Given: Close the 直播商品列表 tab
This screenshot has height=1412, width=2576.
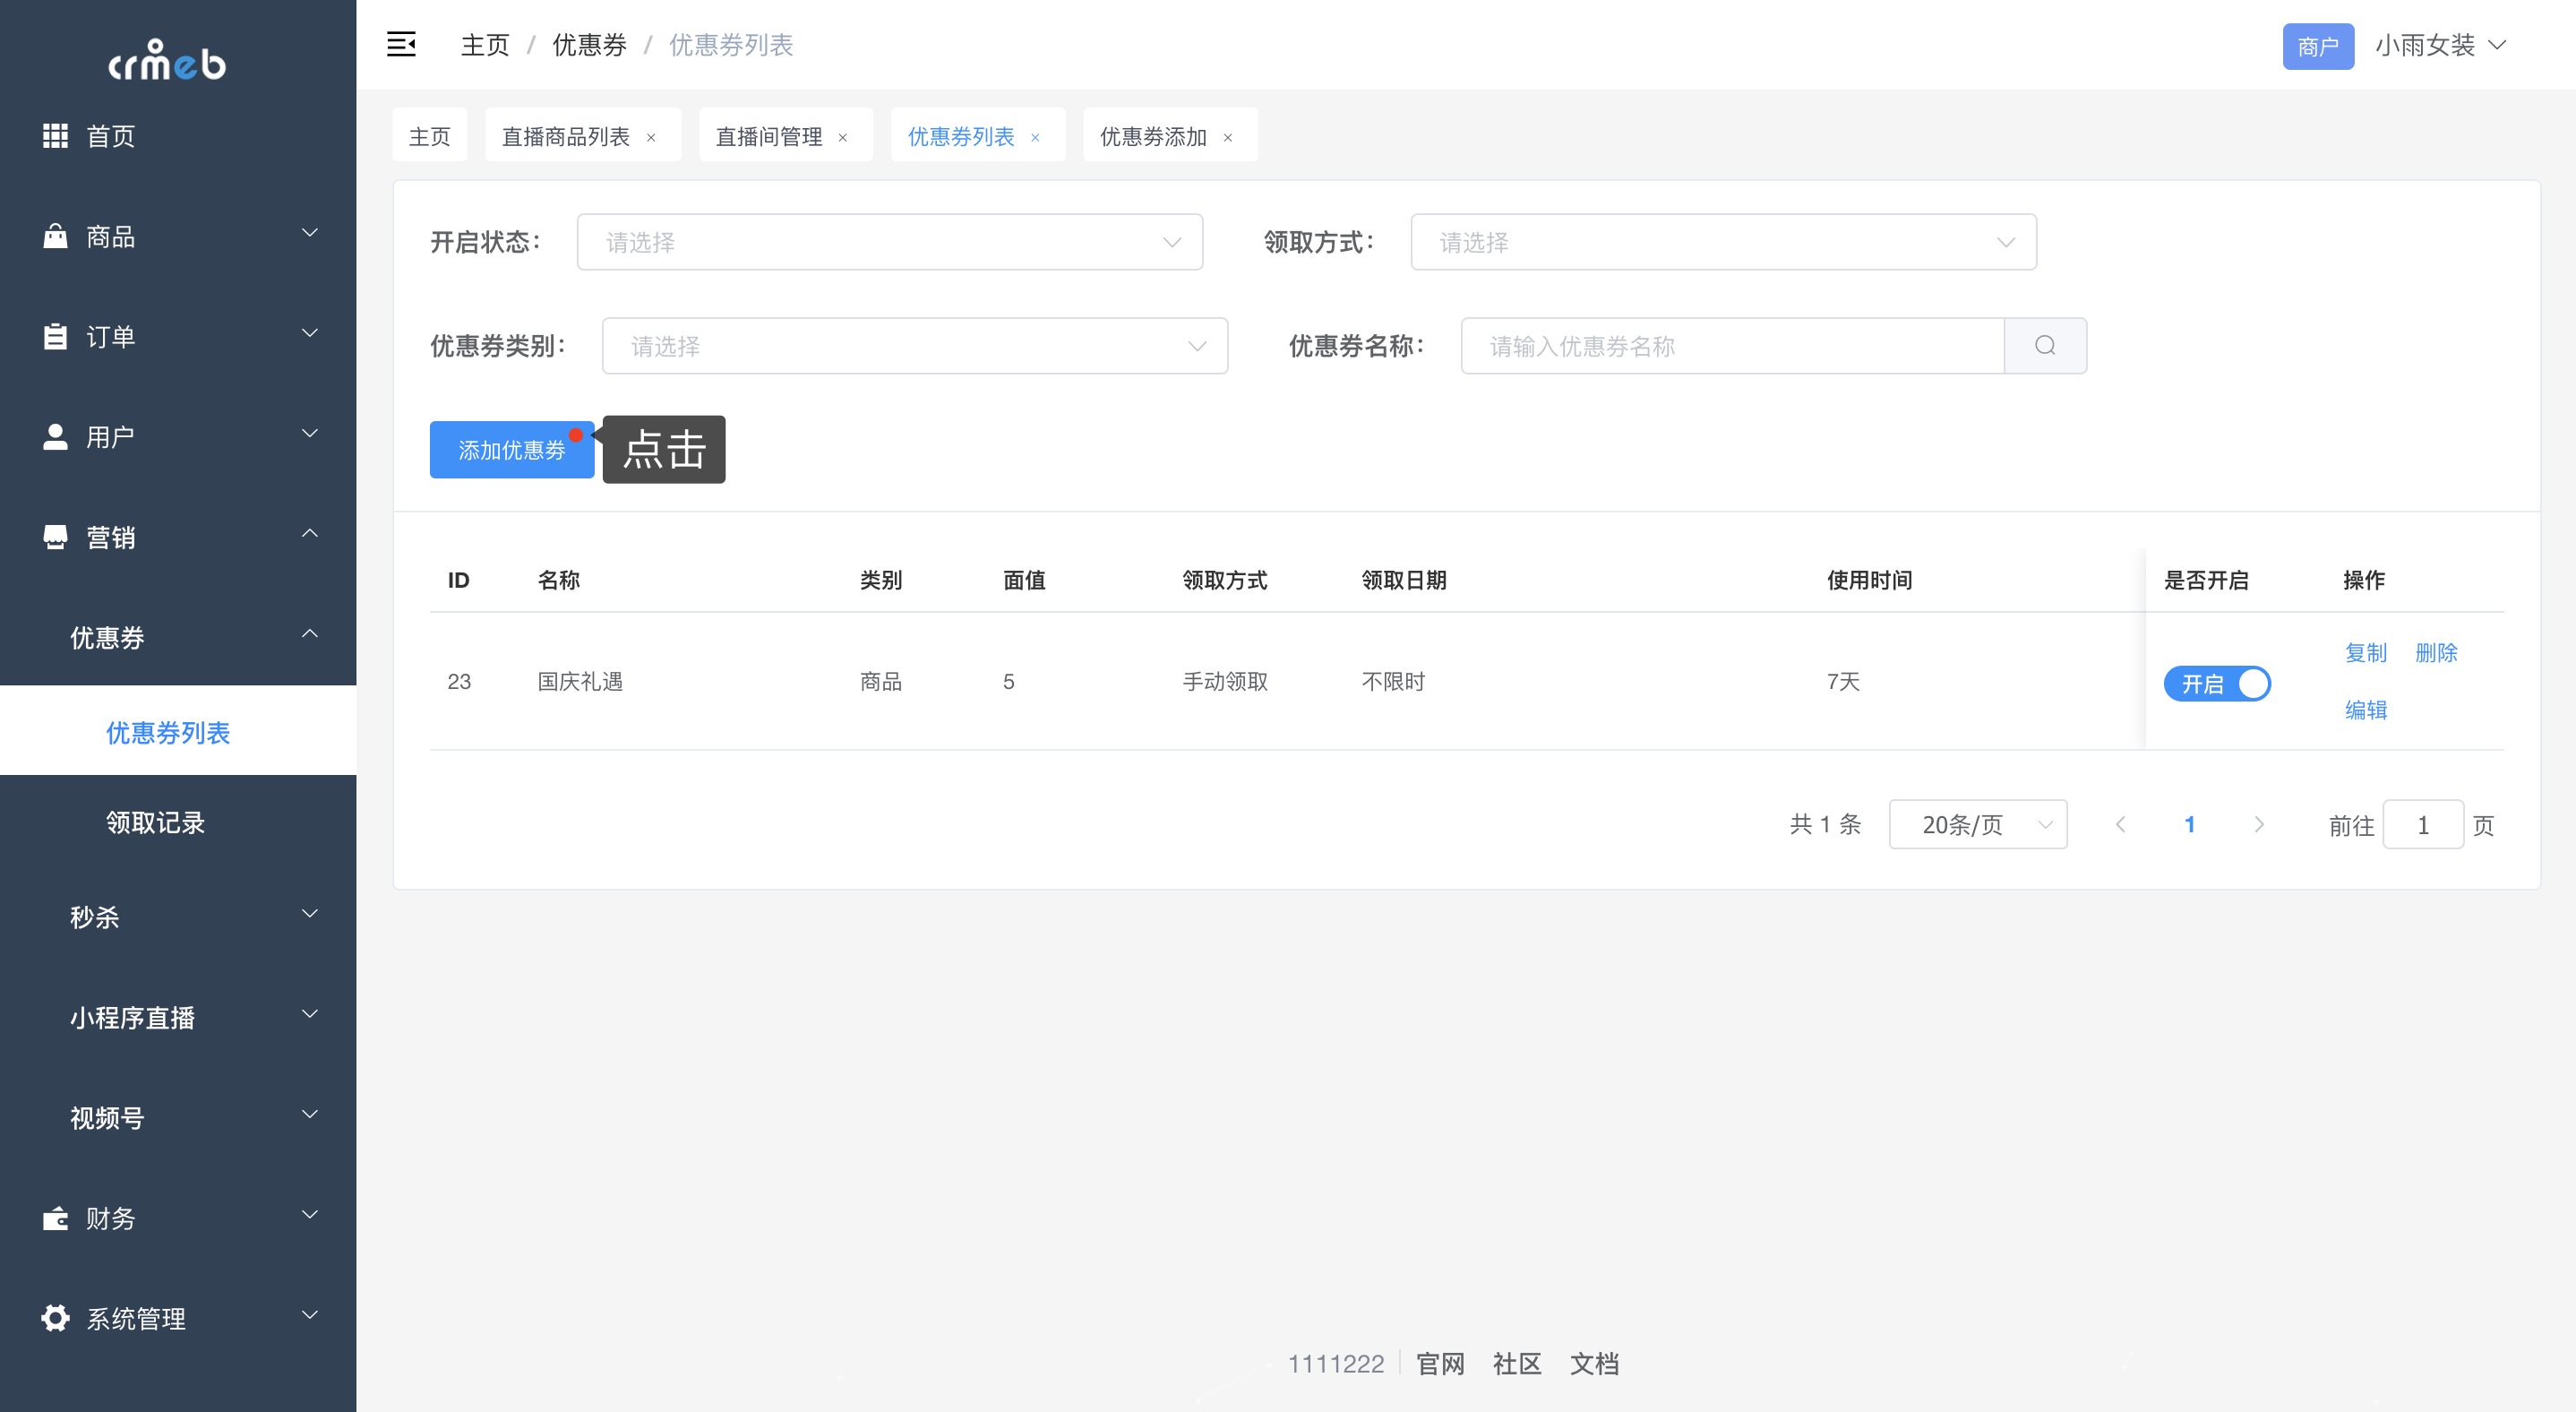Looking at the screenshot, I should click(x=651, y=138).
